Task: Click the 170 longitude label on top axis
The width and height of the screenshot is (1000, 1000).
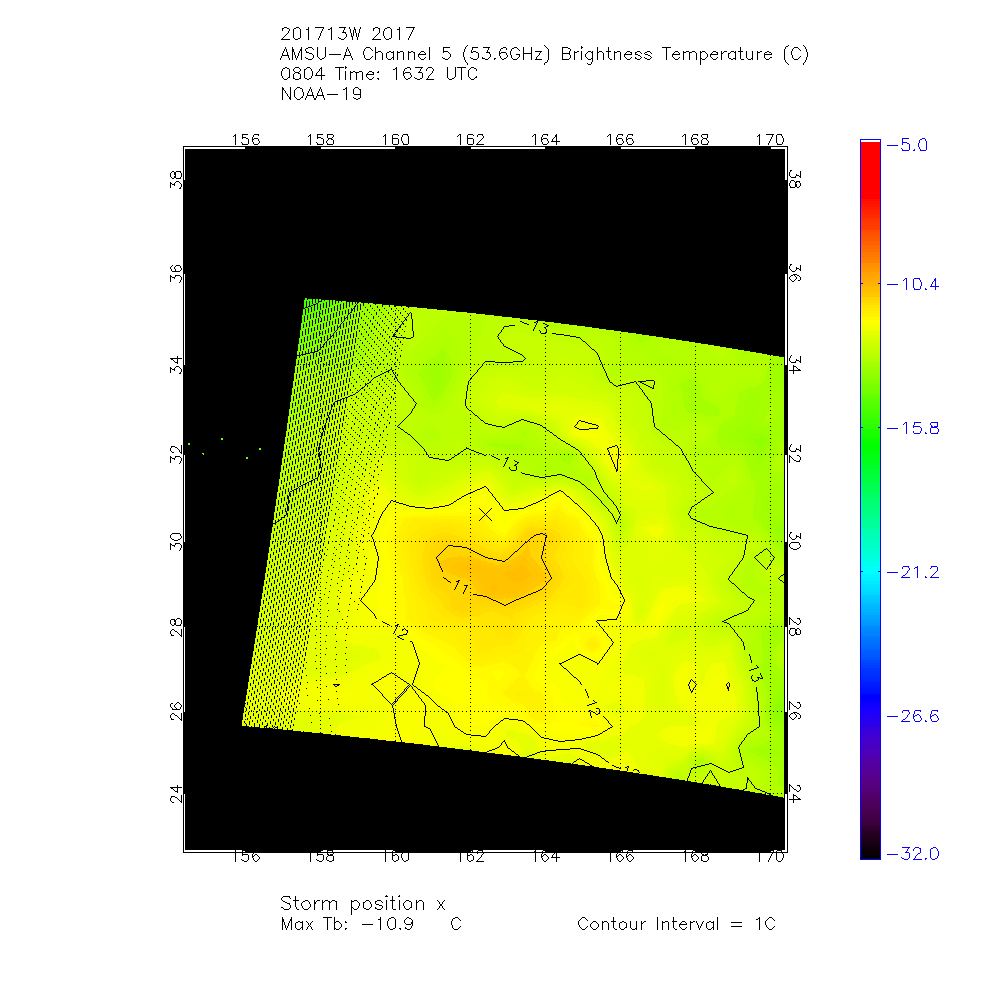Action: pyautogui.click(x=770, y=140)
